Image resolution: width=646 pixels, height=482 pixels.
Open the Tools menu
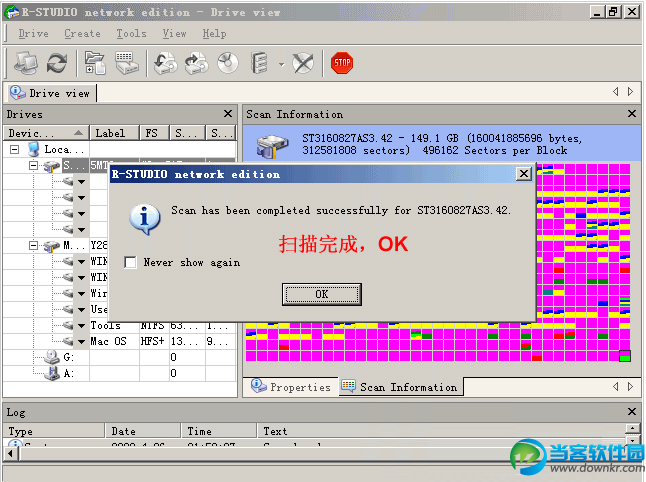coord(131,33)
